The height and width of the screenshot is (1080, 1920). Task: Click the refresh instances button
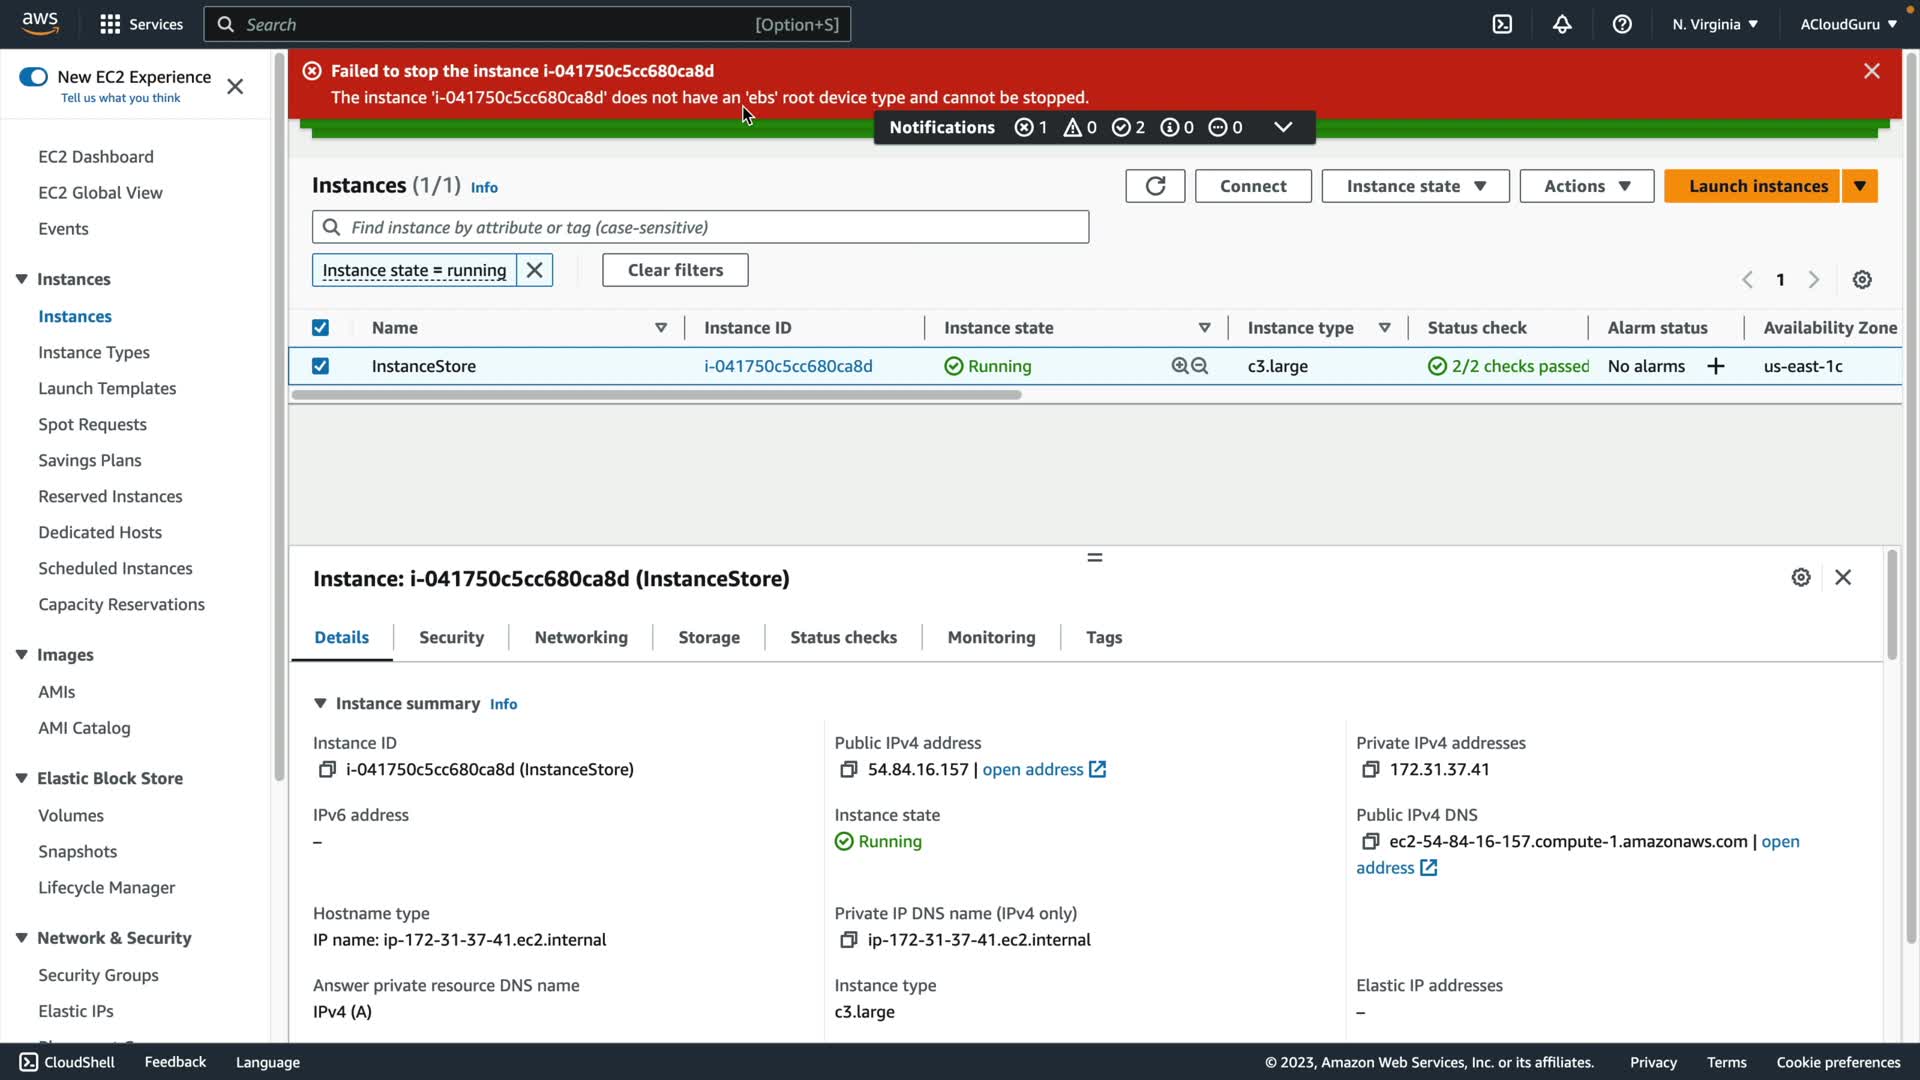(x=1155, y=186)
